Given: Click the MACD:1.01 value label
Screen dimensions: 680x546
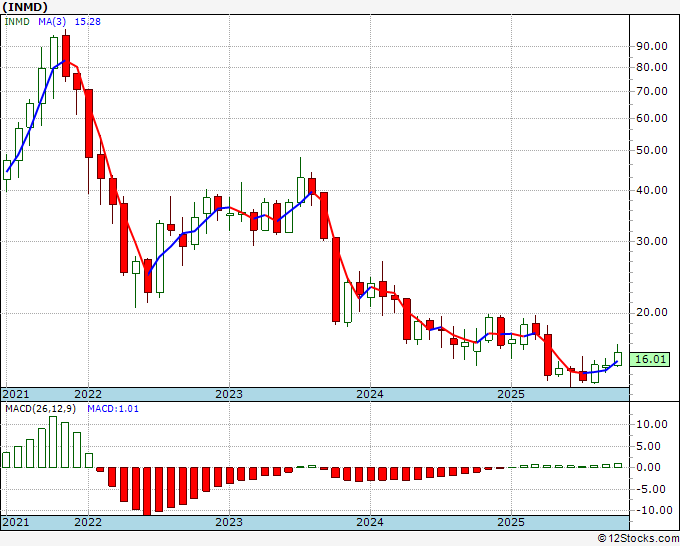Looking at the screenshot, I should (x=113, y=409).
